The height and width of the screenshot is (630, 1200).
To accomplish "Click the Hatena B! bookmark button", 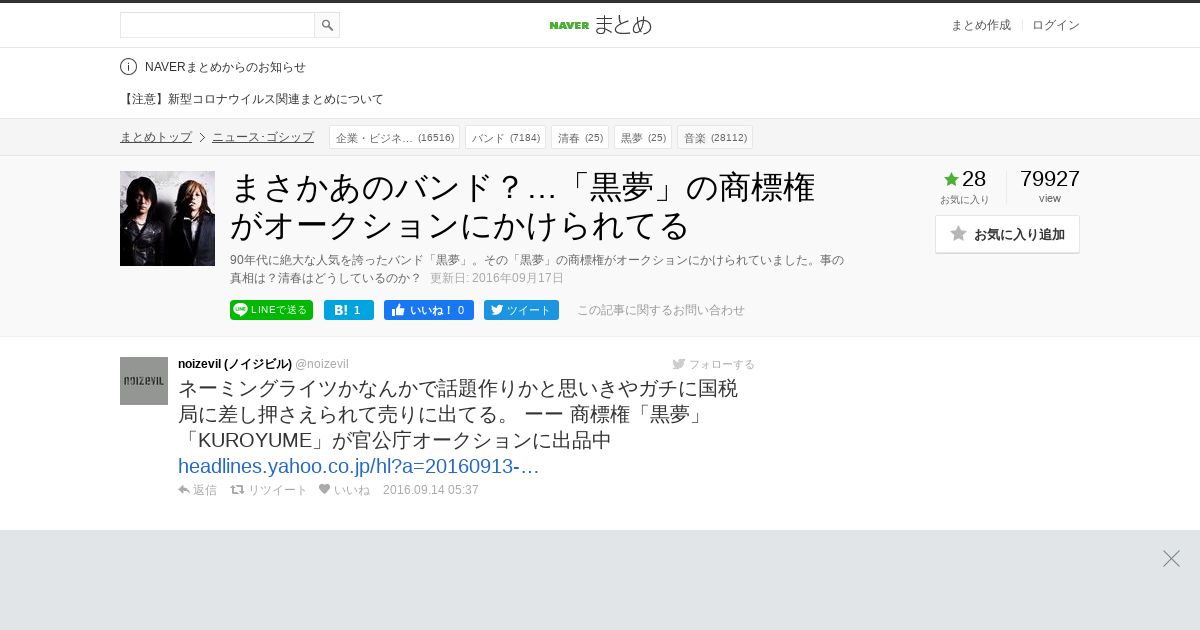I will tap(349, 310).
